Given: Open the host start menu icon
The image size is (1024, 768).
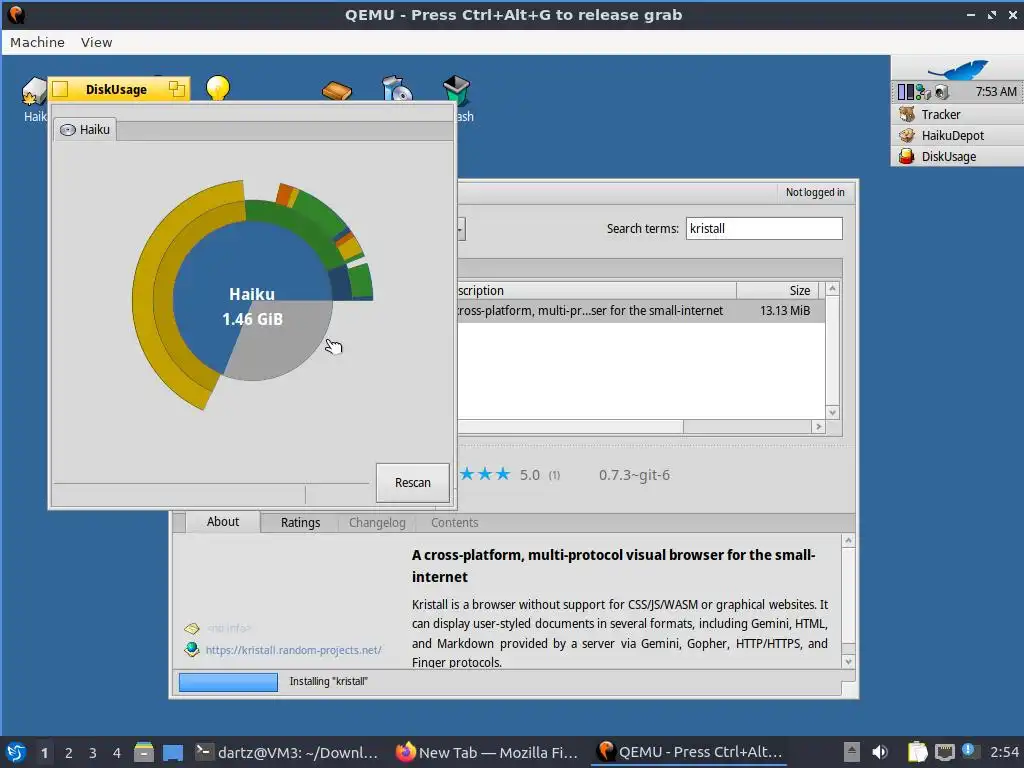Looking at the screenshot, I should [16, 752].
